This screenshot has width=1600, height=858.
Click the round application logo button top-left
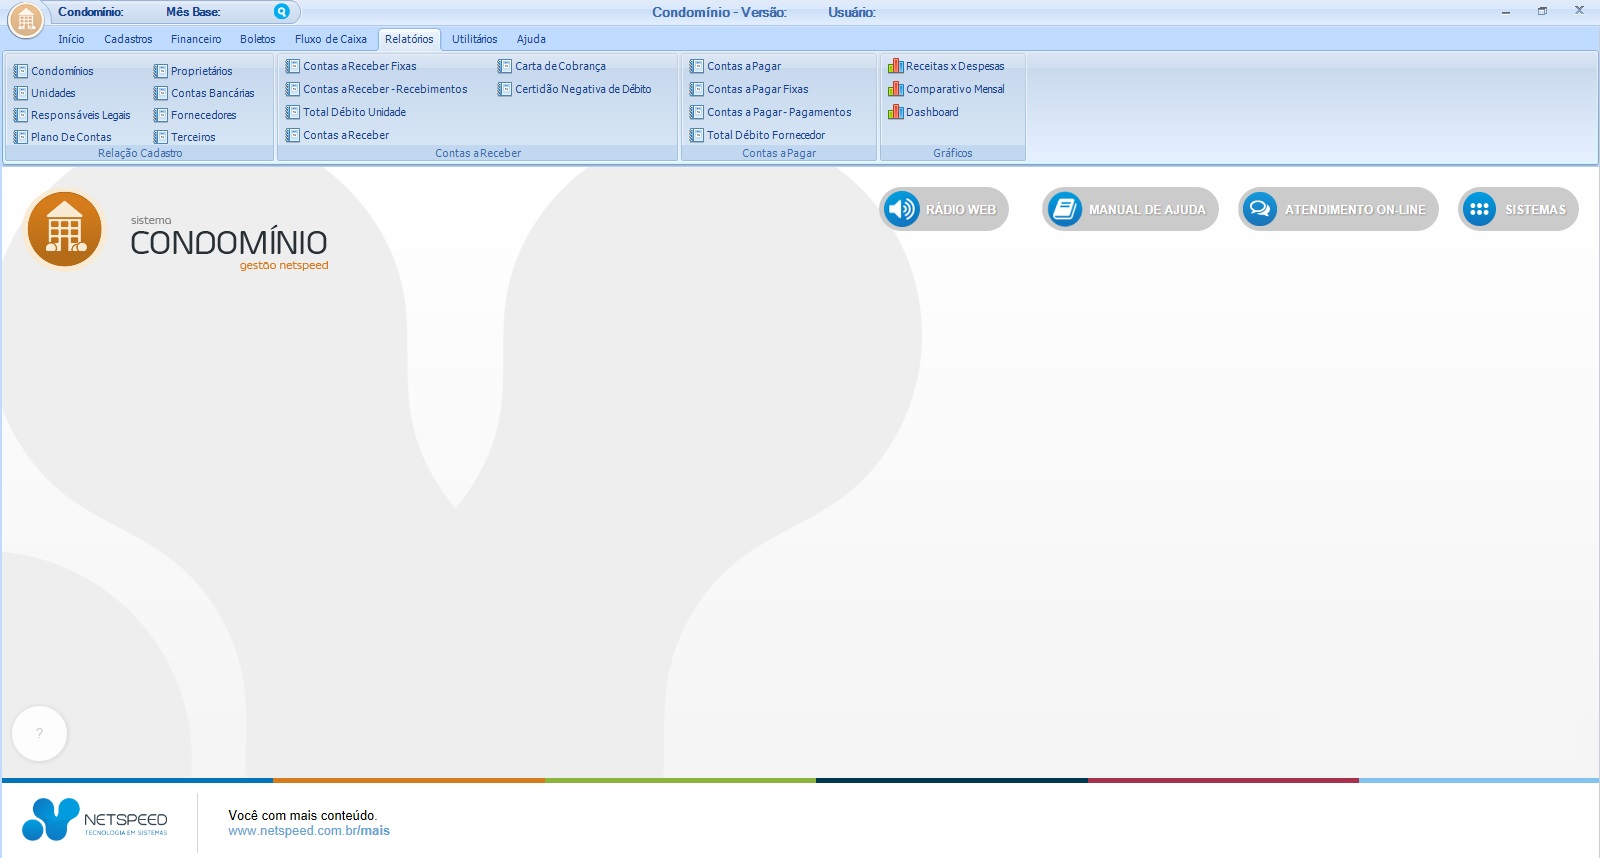26,20
